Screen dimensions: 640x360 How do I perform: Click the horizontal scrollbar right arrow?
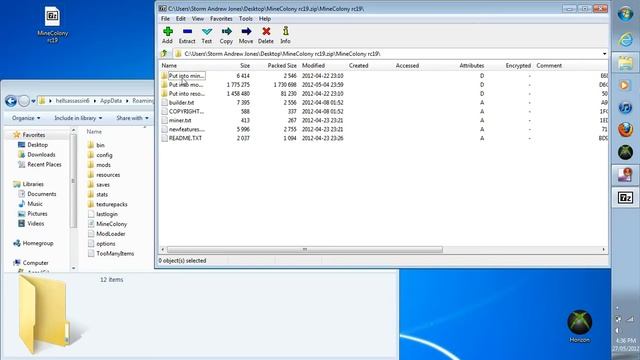(x=604, y=249)
